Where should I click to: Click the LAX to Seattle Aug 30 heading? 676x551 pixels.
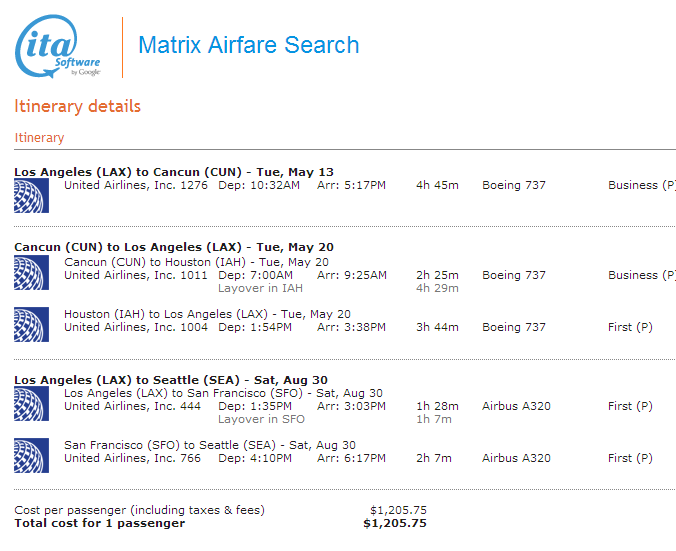pos(171,380)
